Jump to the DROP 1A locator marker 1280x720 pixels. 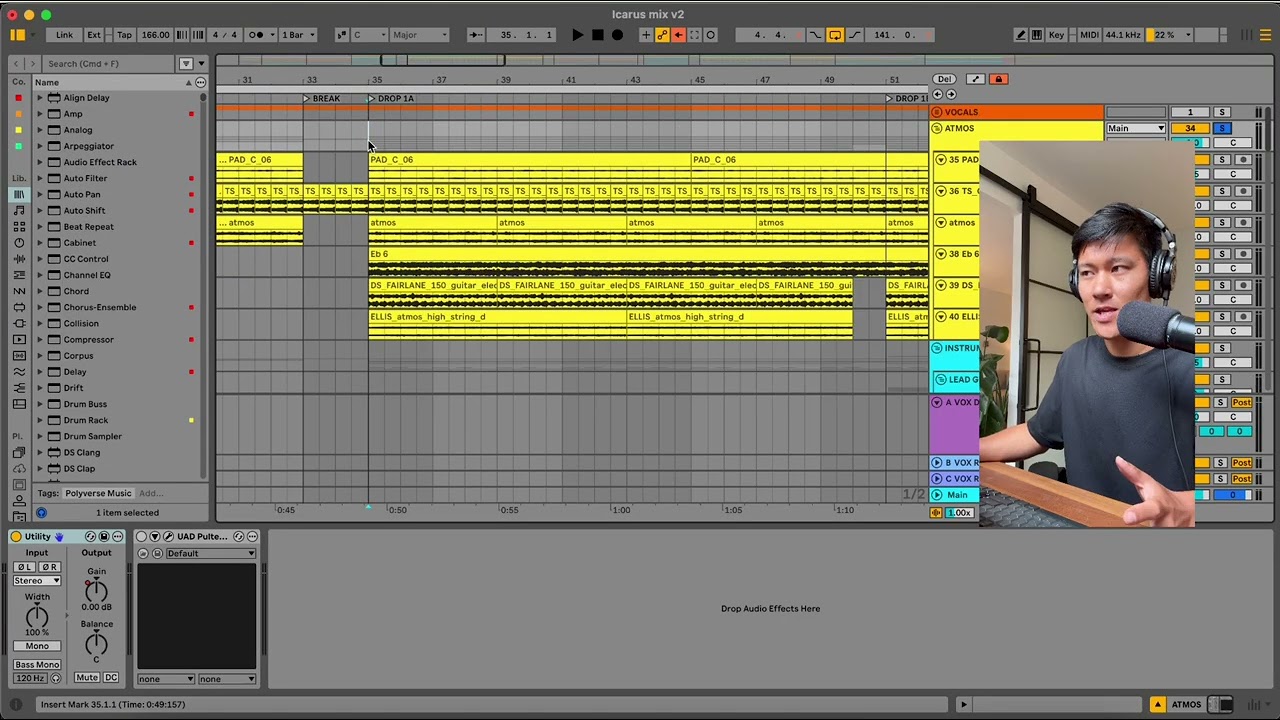point(391,98)
